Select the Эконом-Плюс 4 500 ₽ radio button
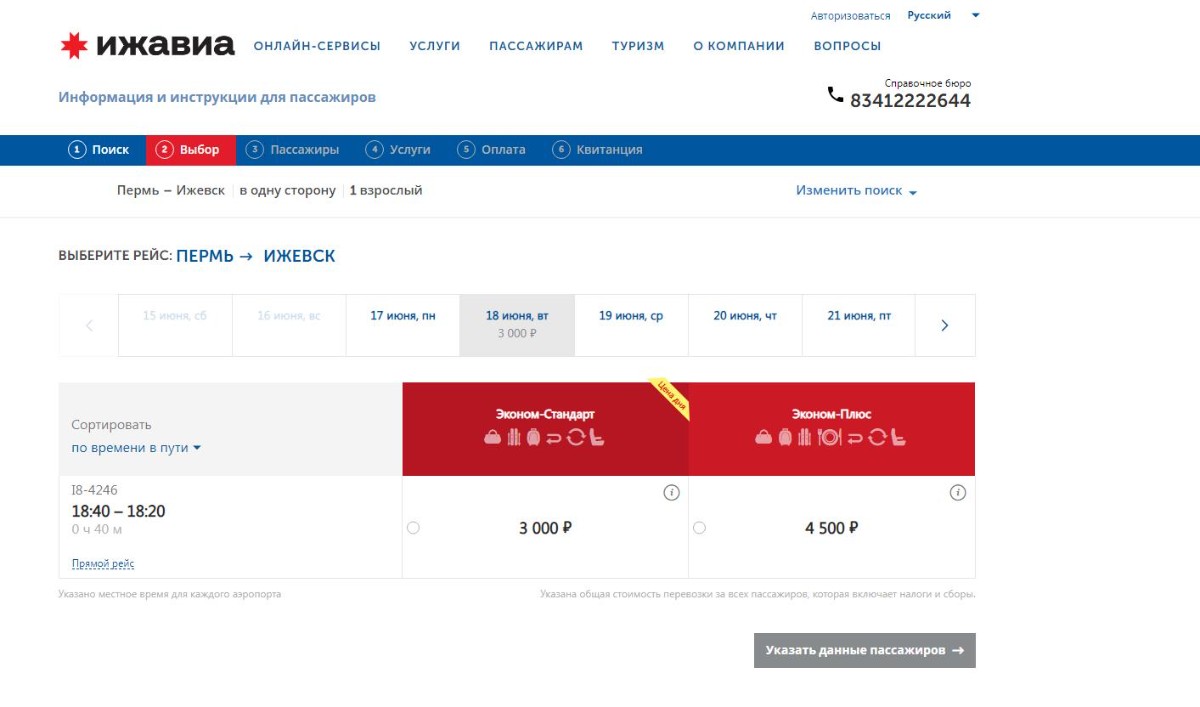Viewport: 1200px width, 707px height. click(x=699, y=528)
